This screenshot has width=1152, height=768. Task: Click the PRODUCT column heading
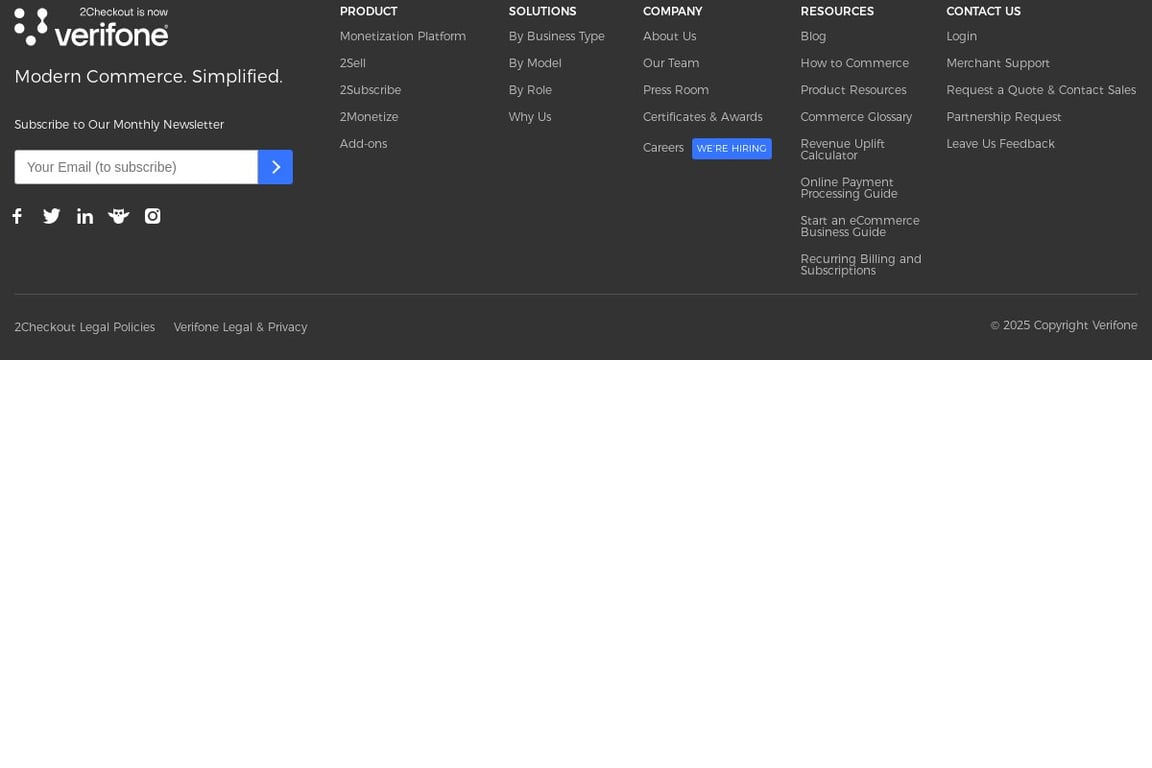(368, 11)
